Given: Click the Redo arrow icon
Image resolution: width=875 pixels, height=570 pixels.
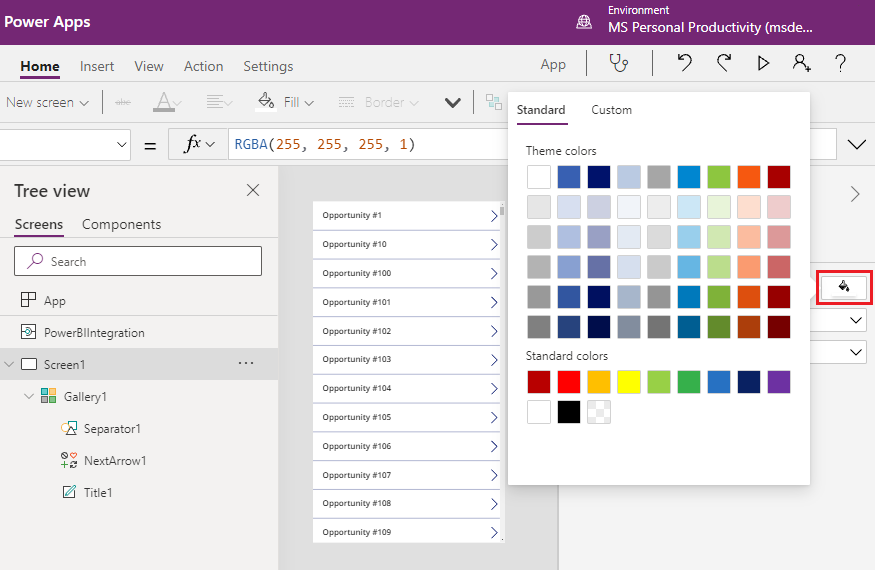Looking at the screenshot, I should pyautogui.click(x=724, y=64).
